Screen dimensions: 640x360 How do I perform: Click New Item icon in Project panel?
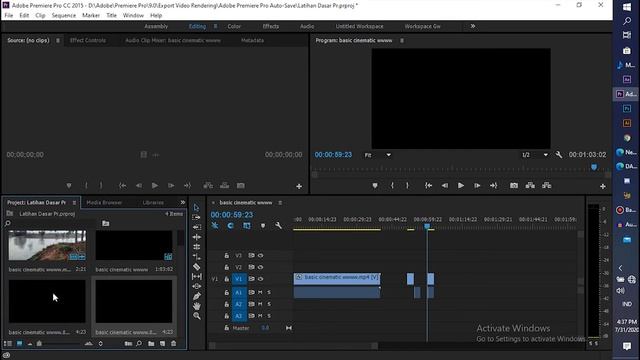162,344
